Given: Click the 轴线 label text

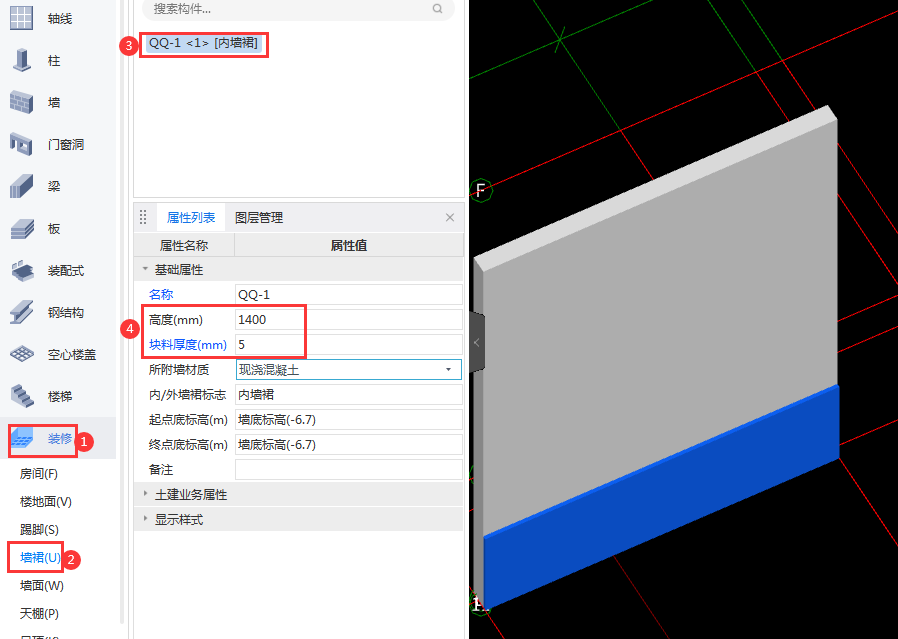Looking at the screenshot, I should coord(60,19).
